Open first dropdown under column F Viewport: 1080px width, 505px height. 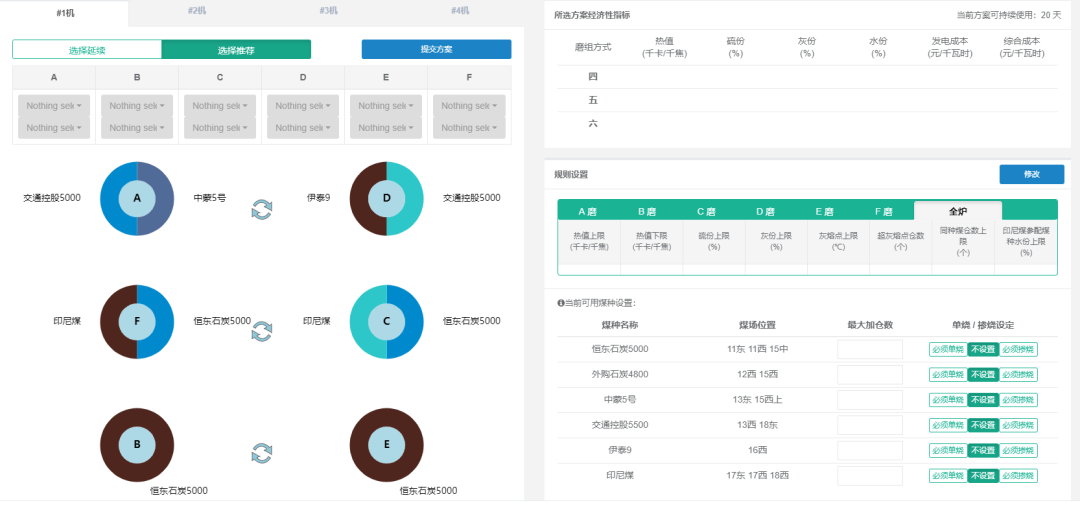point(469,106)
